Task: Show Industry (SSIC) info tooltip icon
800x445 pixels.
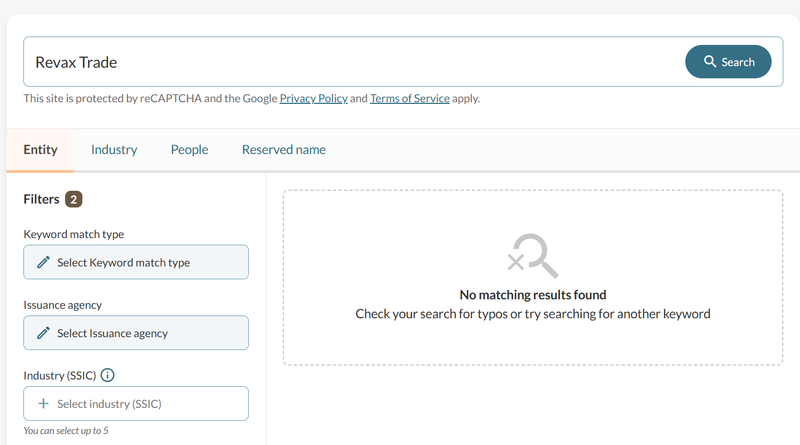Action: pos(108,375)
